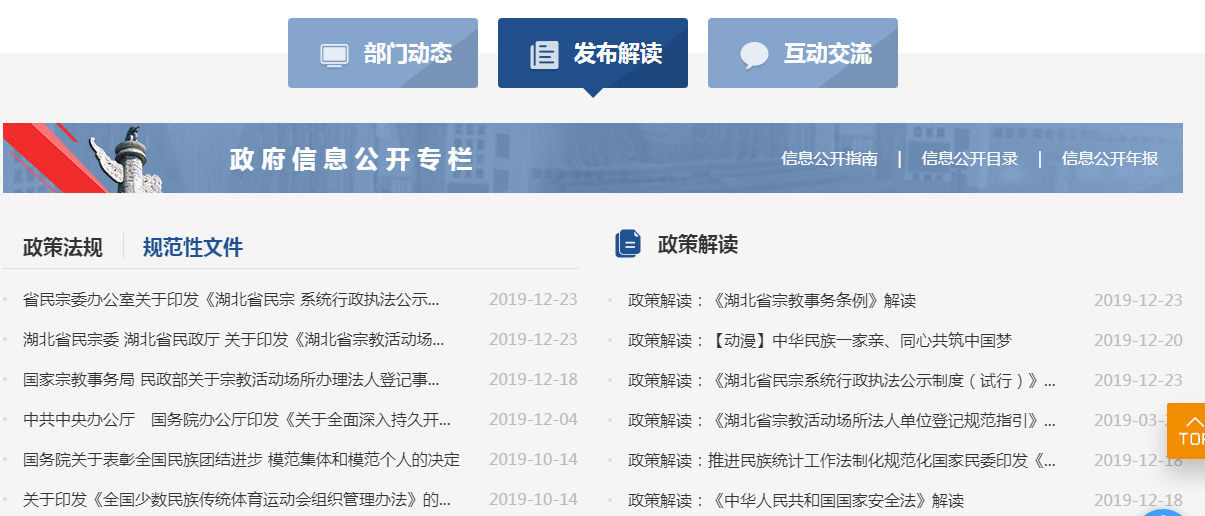Click the orange TOP back-to-top button

pos(1188,431)
